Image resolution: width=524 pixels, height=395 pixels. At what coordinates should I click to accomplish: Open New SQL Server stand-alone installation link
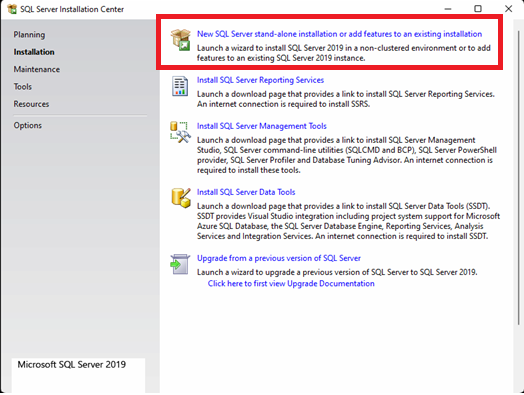tap(339, 34)
